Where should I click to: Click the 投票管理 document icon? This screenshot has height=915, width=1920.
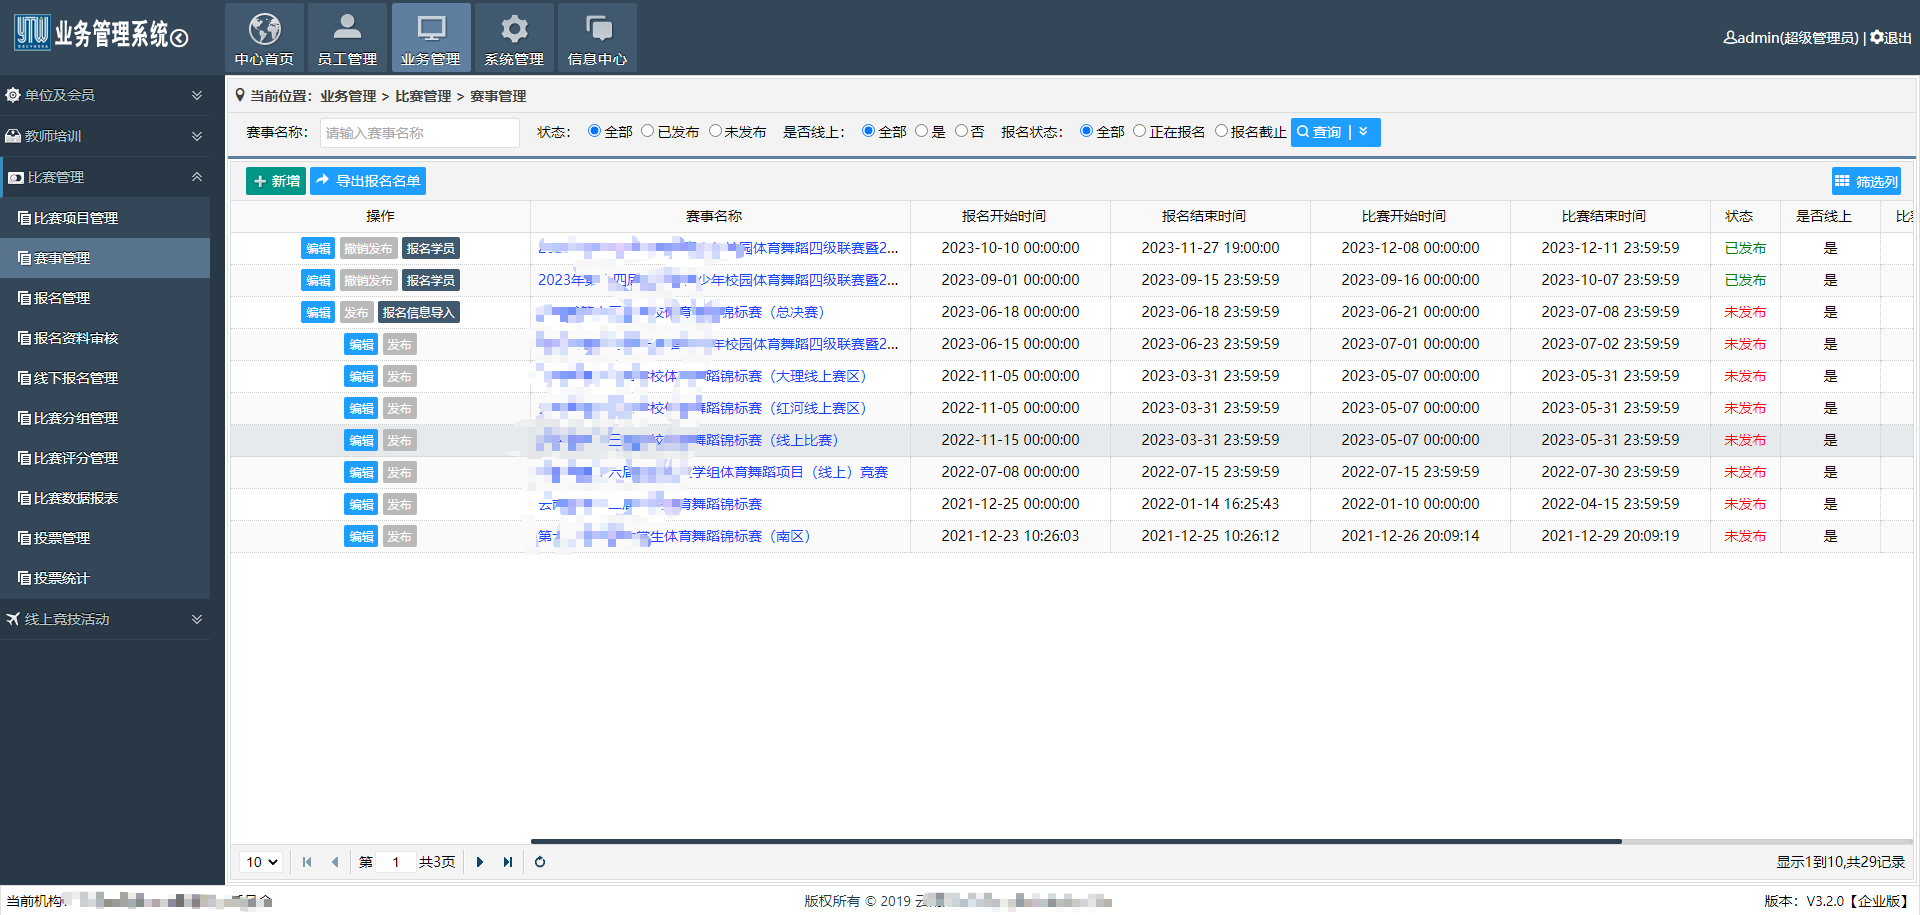24,538
